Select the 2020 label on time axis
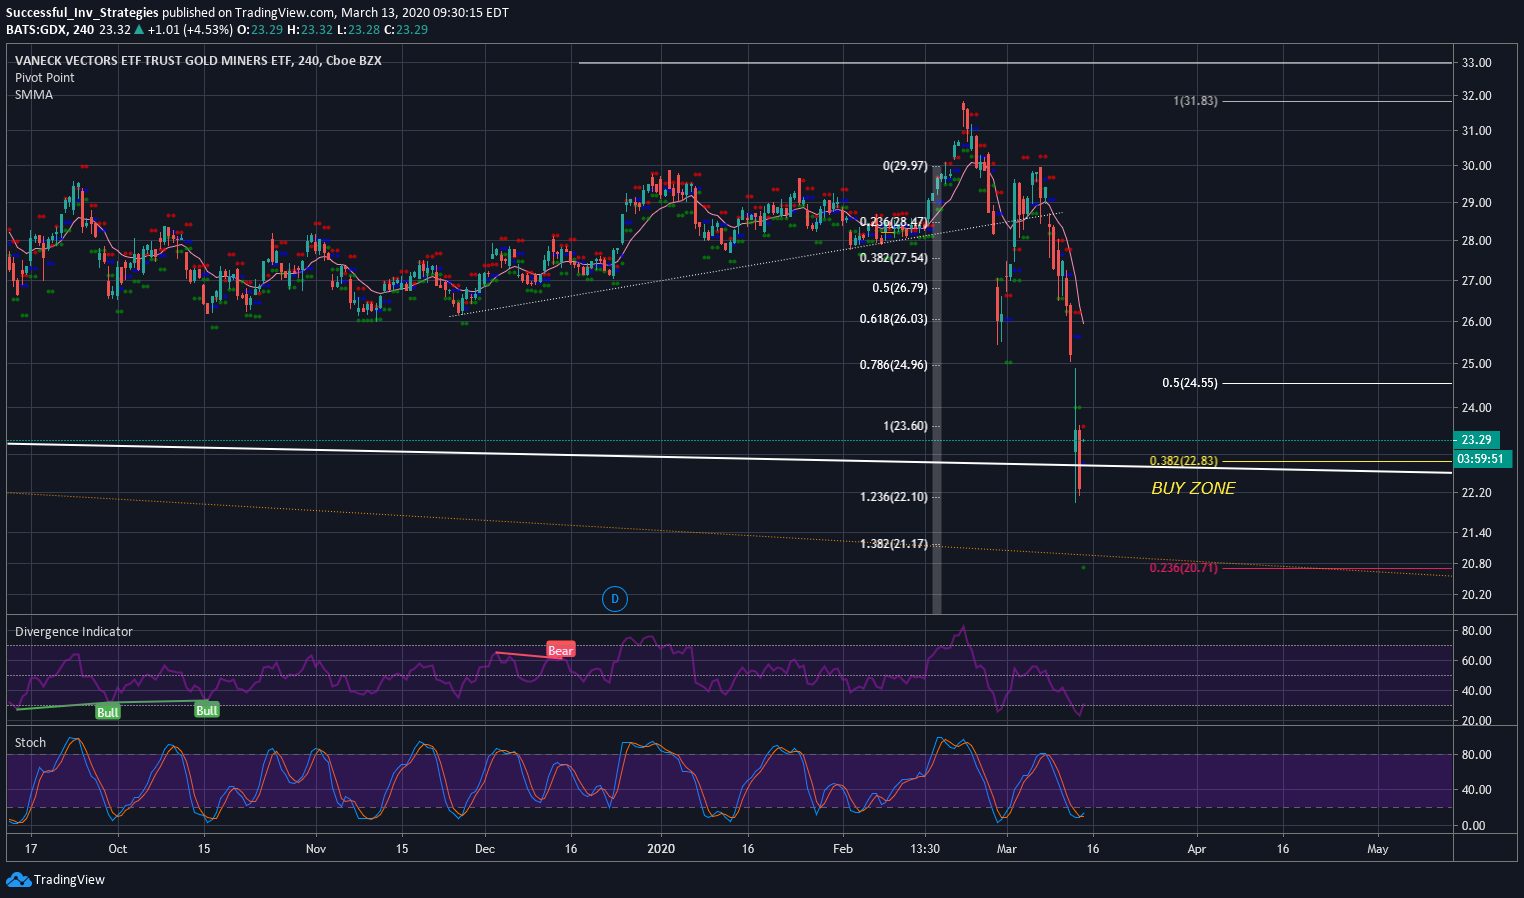This screenshot has height=898, width=1524. (x=661, y=849)
